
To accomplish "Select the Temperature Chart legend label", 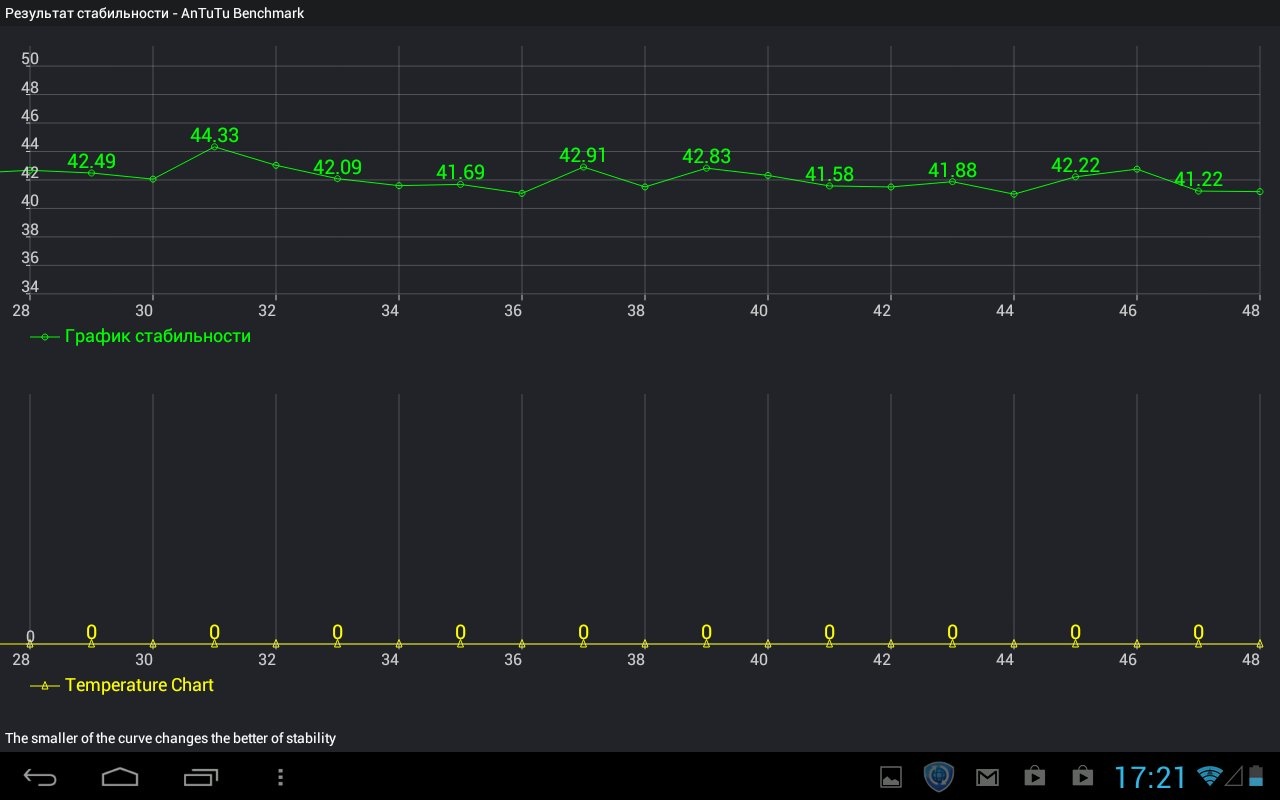I will tap(139, 685).
